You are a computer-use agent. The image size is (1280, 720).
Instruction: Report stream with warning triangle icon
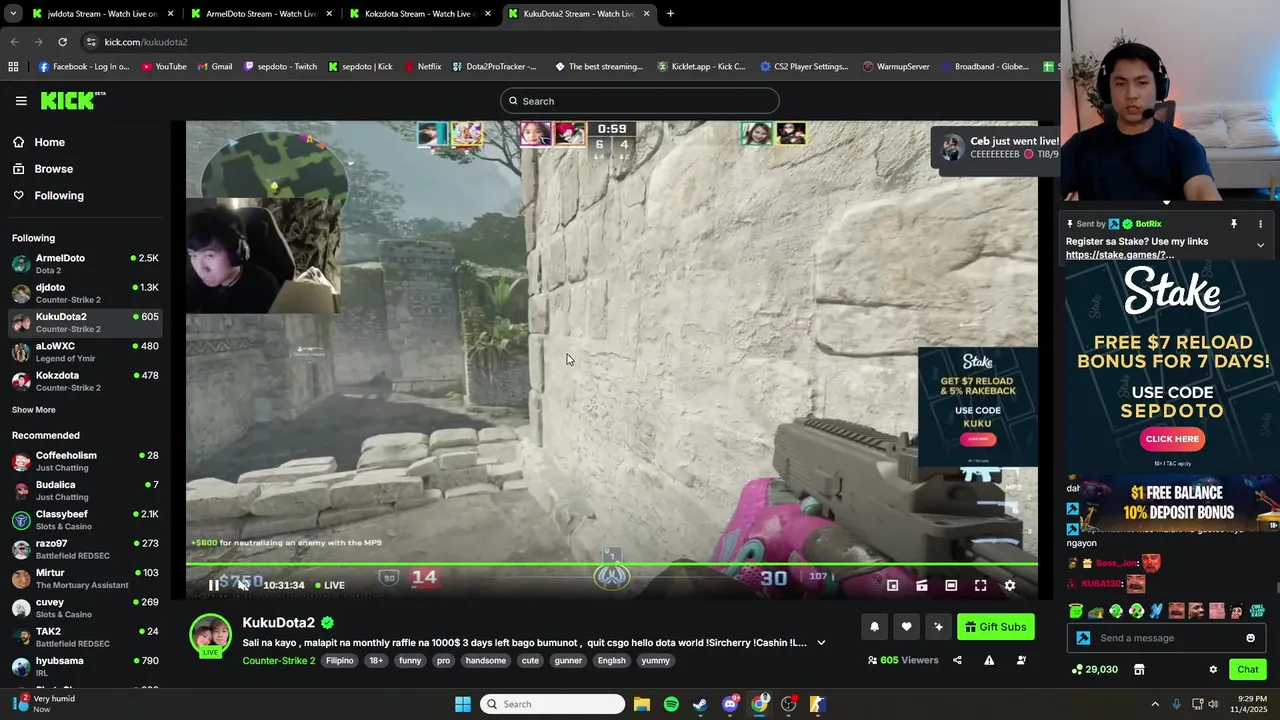(x=989, y=660)
